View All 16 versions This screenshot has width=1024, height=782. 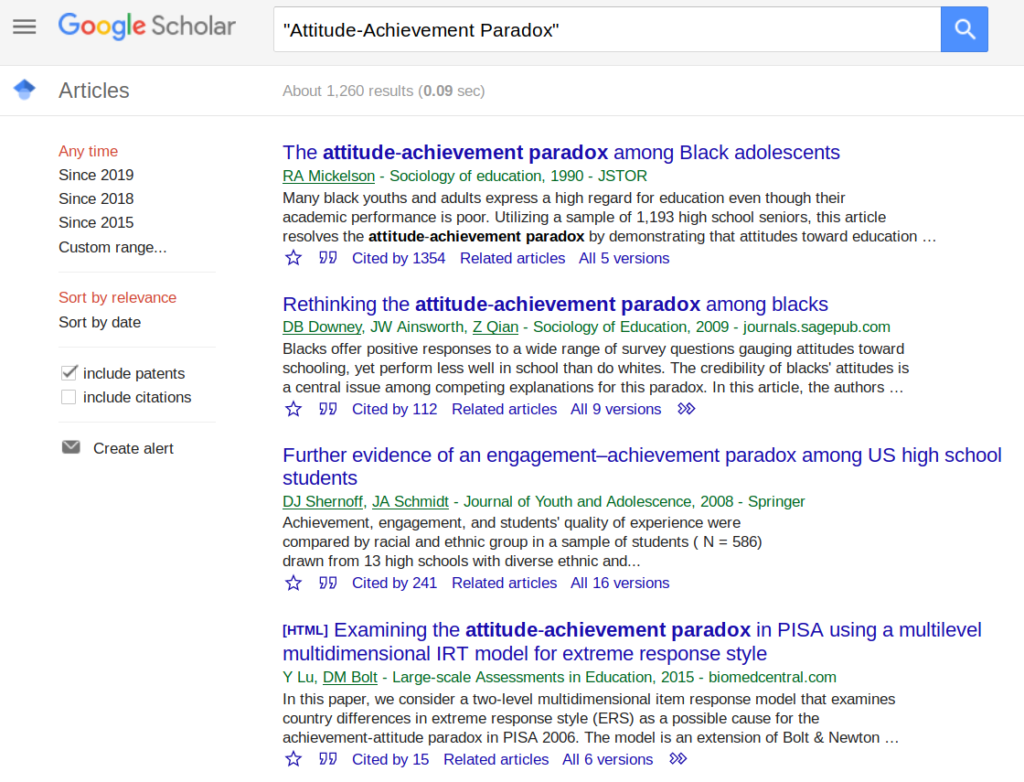click(x=620, y=583)
